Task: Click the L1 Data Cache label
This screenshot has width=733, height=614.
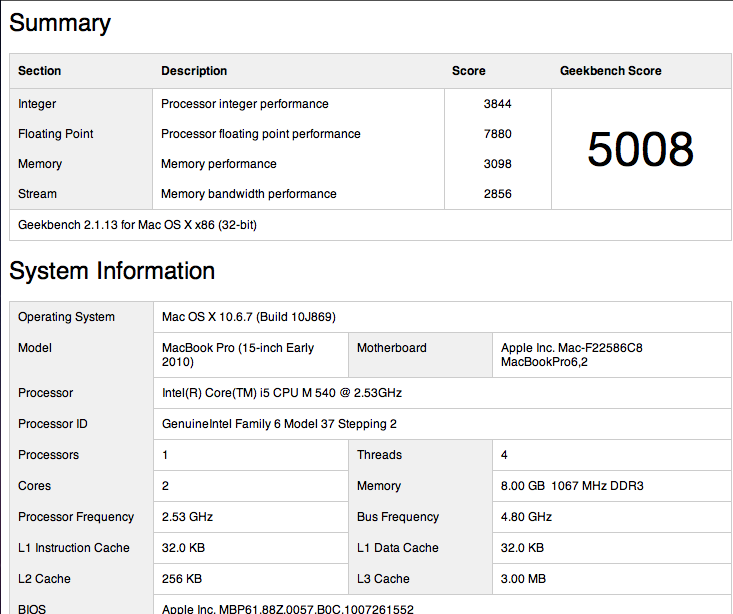Action: [397, 548]
